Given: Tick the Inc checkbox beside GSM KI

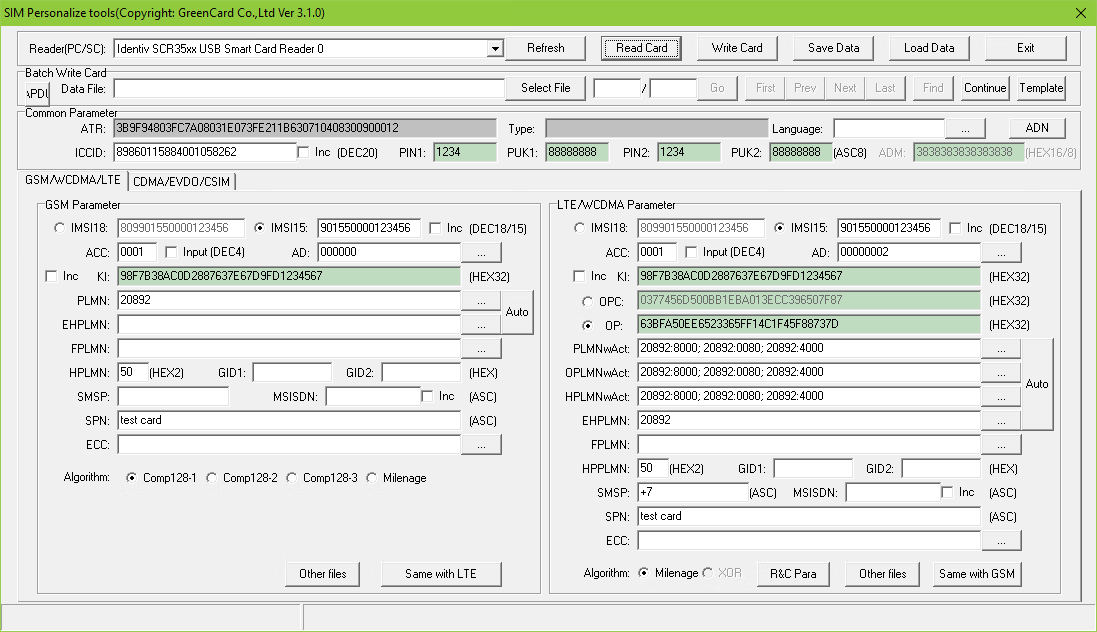Looking at the screenshot, I should tap(52, 276).
